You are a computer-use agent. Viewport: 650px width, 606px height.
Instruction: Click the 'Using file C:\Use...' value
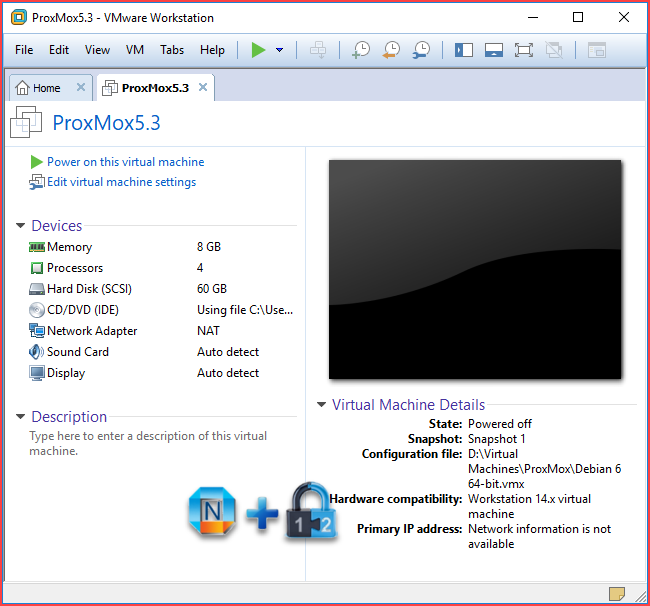(x=245, y=310)
